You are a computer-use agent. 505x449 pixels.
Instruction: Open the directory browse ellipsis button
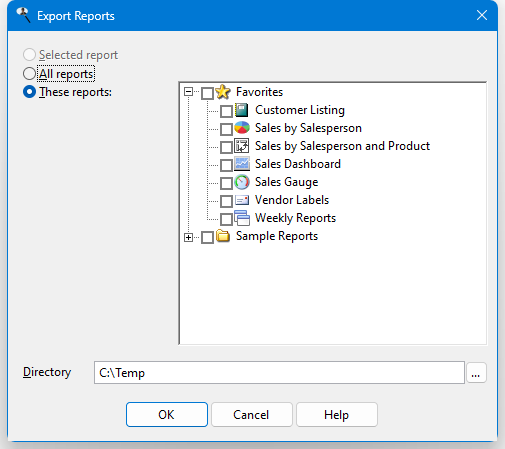(476, 373)
